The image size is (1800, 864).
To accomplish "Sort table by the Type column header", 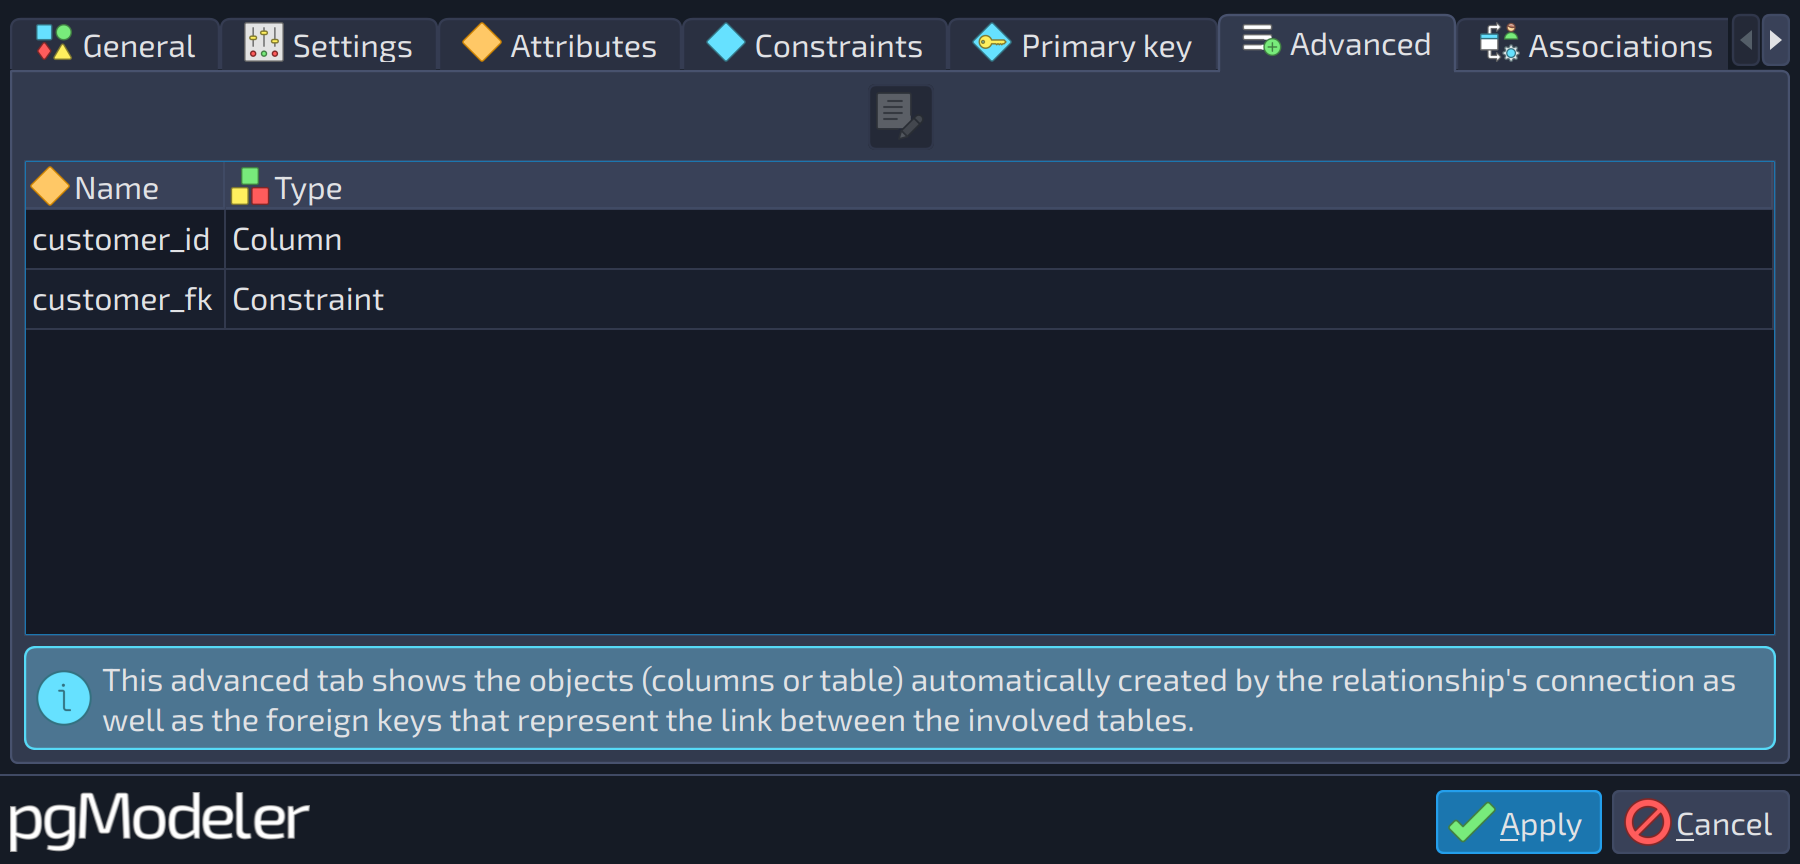I will click(x=999, y=187).
